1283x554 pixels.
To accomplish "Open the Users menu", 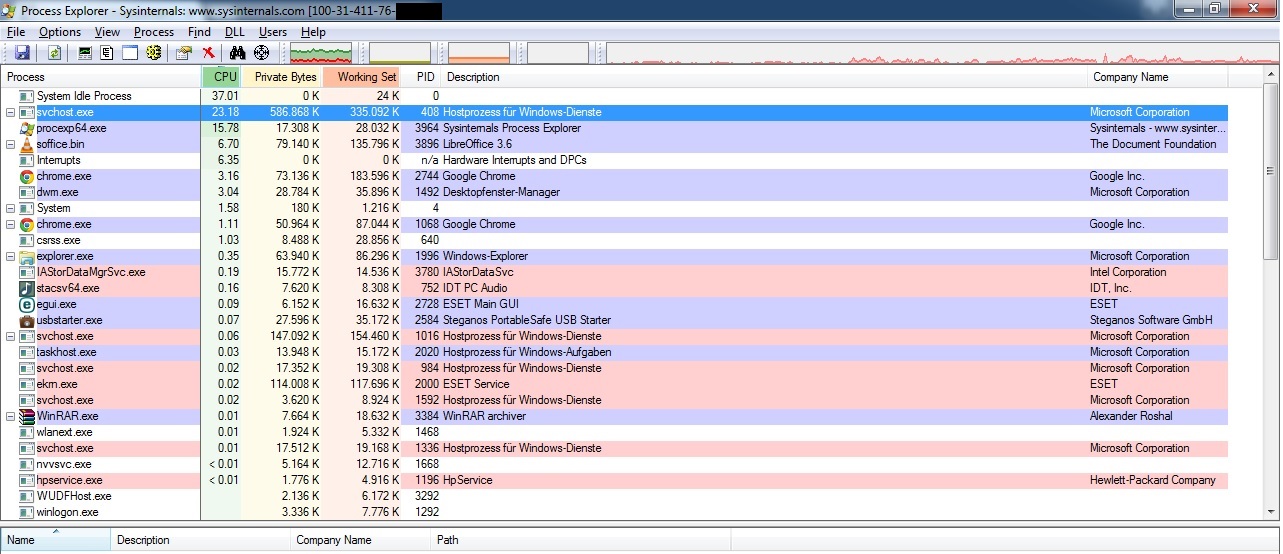I will coord(273,32).
